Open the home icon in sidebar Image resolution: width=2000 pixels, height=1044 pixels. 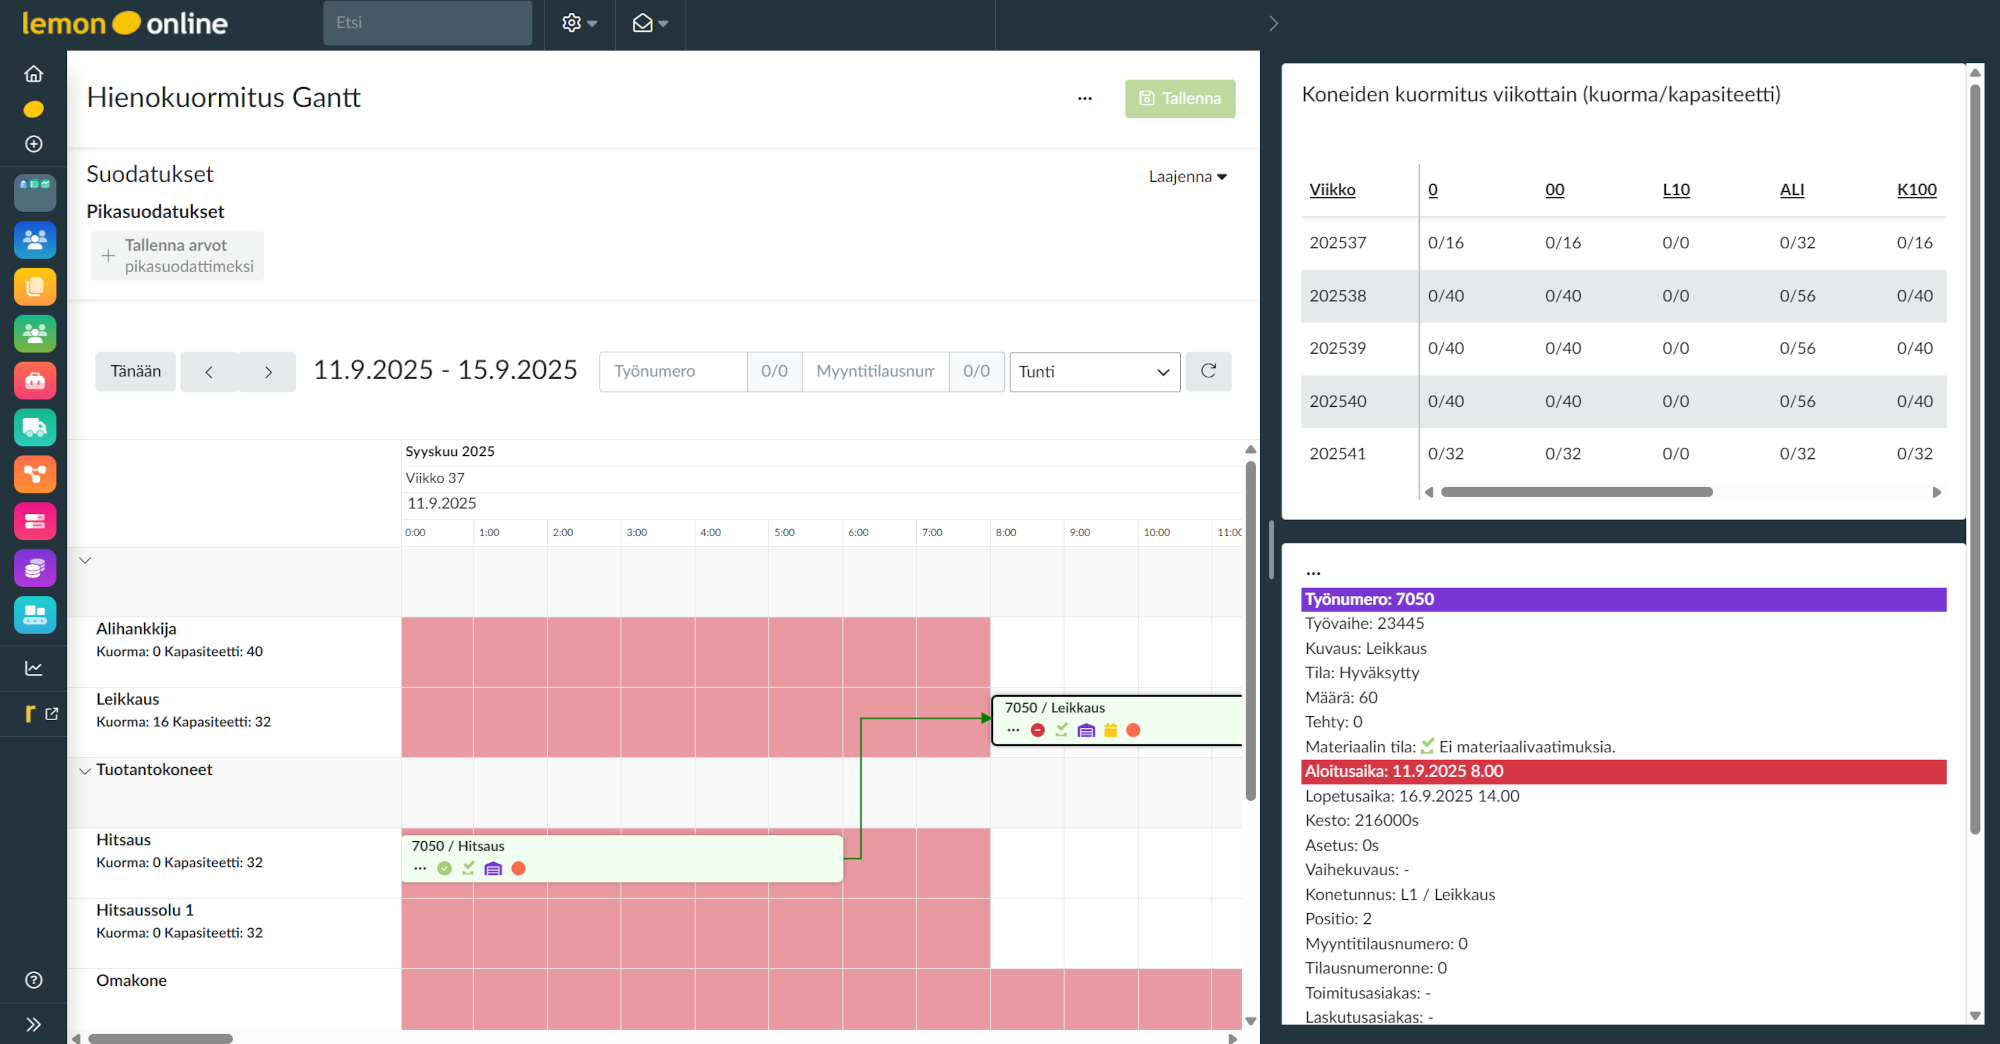34,74
